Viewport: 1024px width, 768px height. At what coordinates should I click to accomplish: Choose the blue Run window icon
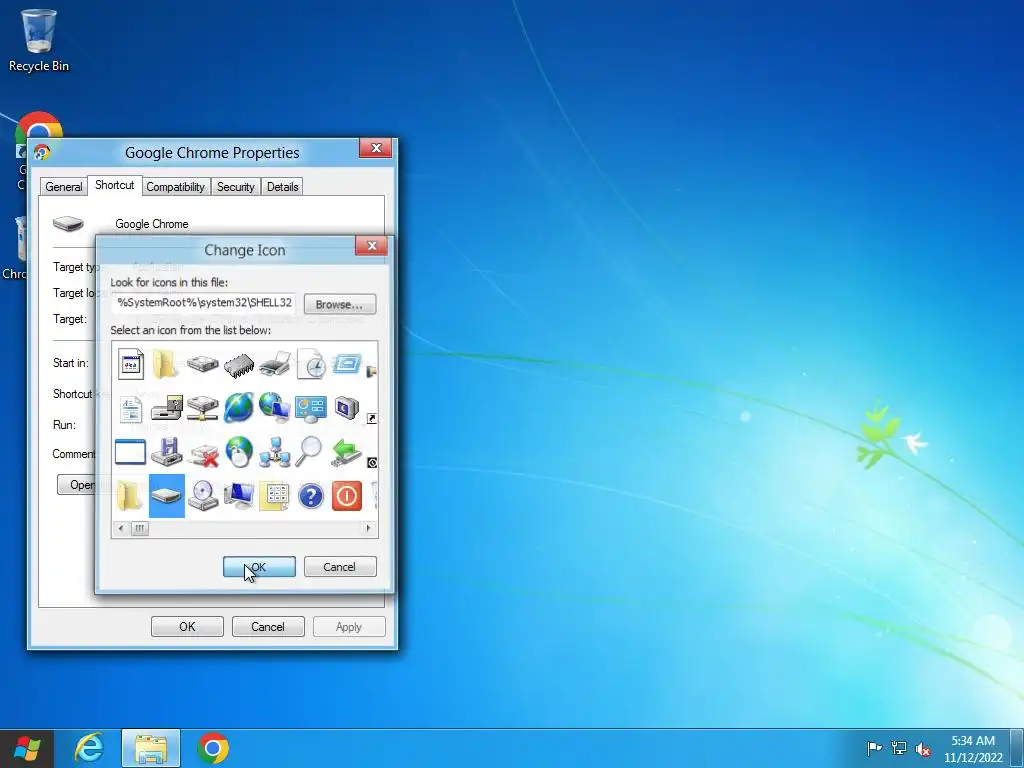pyautogui.click(x=346, y=363)
